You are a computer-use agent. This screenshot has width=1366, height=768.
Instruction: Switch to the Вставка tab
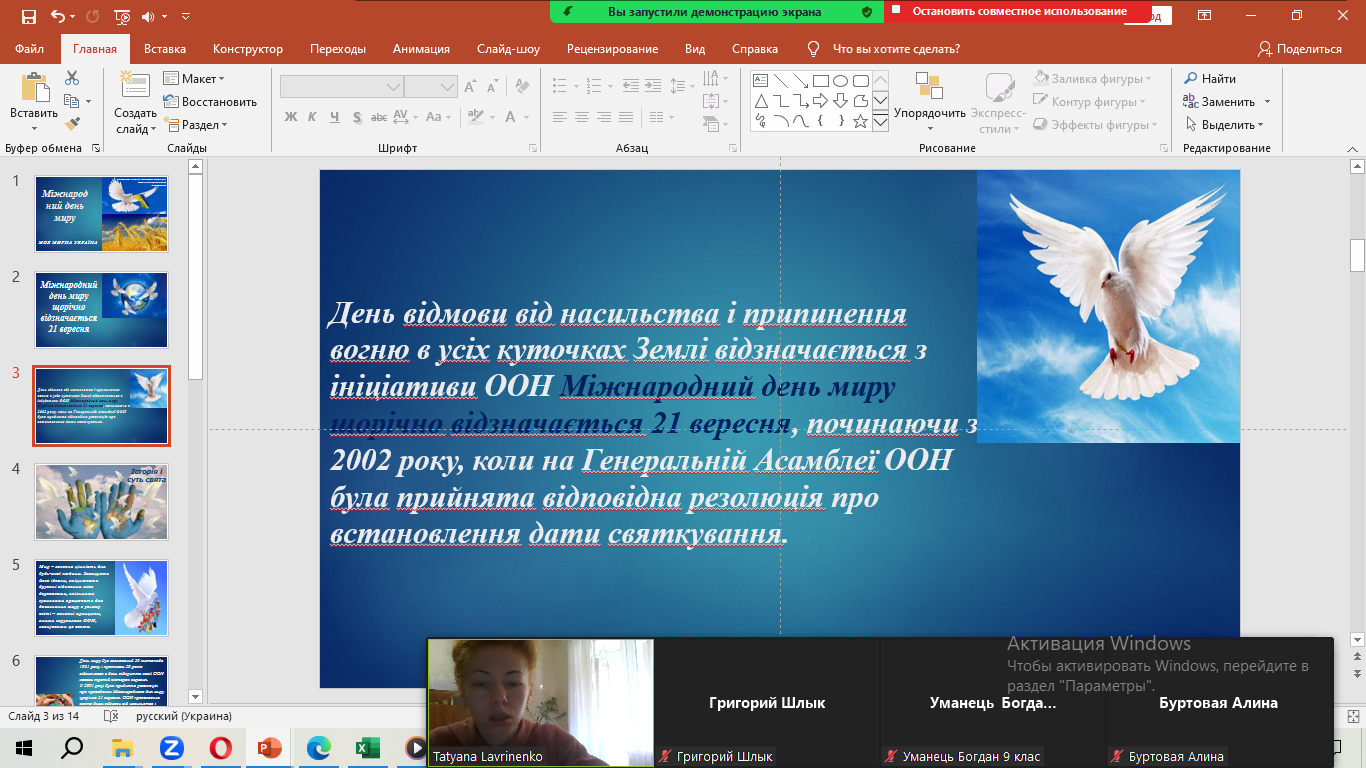(165, 49)
